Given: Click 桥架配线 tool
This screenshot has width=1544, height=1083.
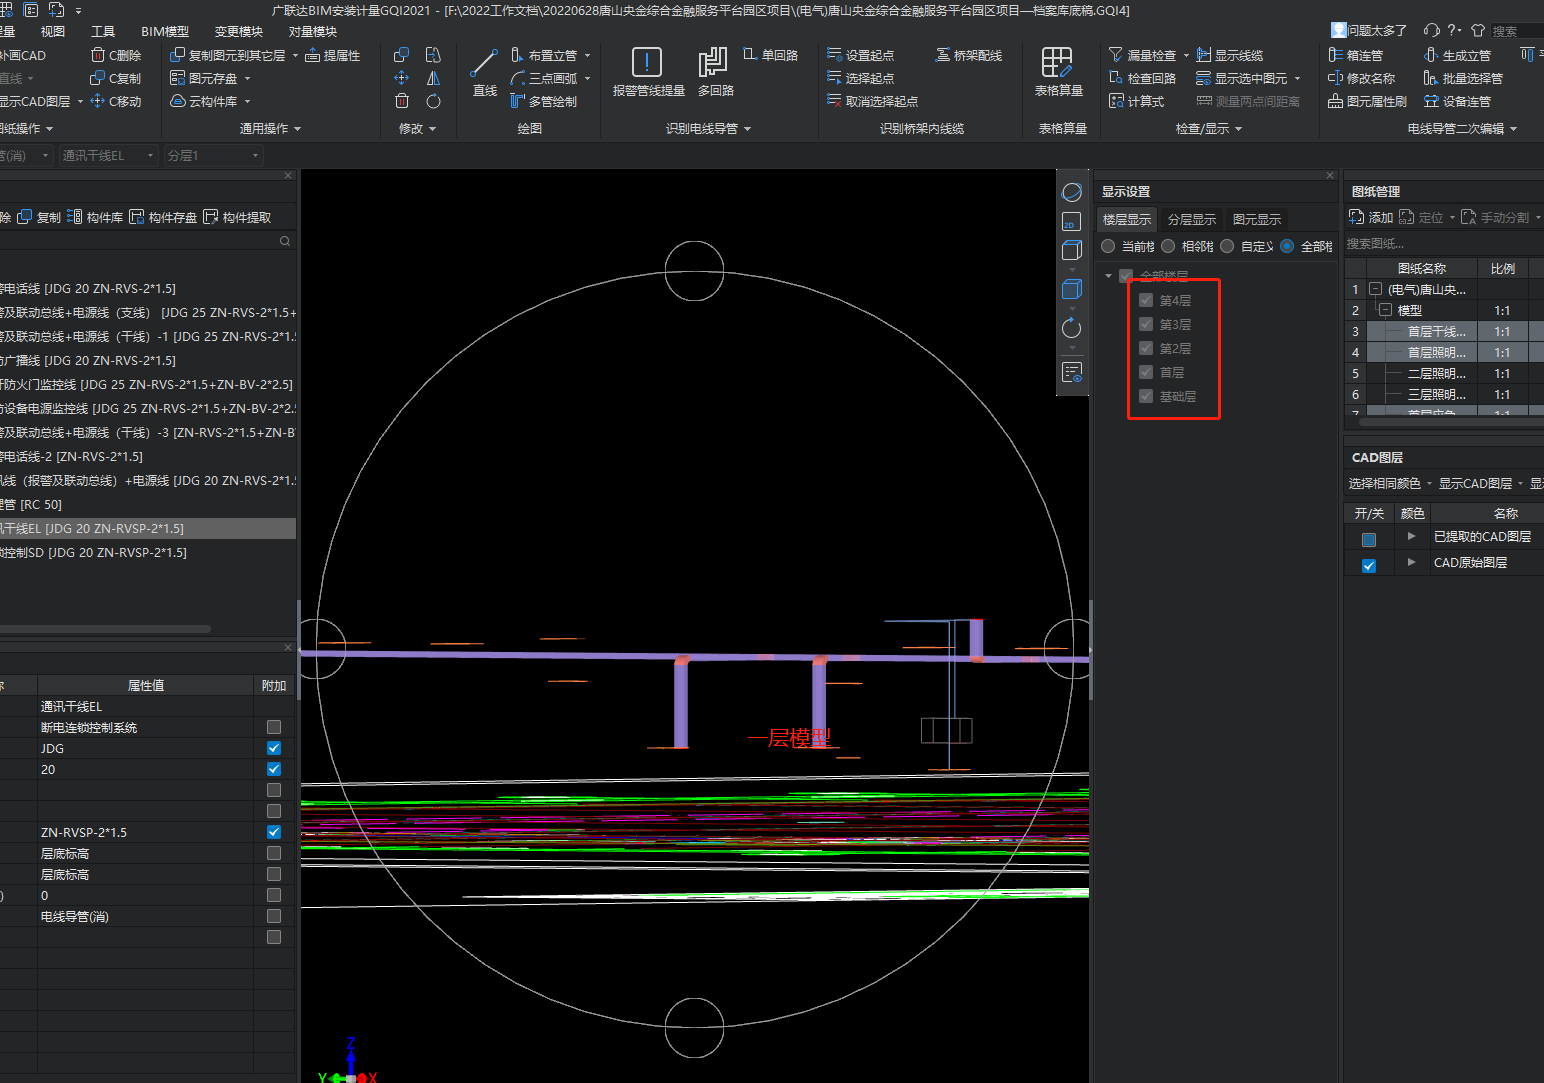Looking at the screenshot, I should (x=968, y=55).
